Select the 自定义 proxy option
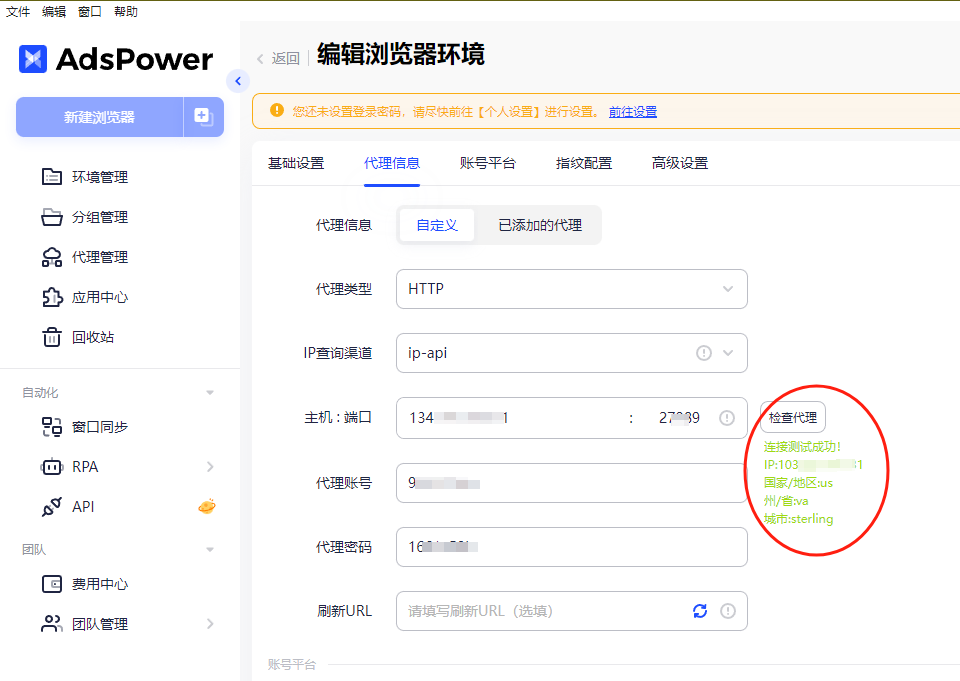 [437, 225]
